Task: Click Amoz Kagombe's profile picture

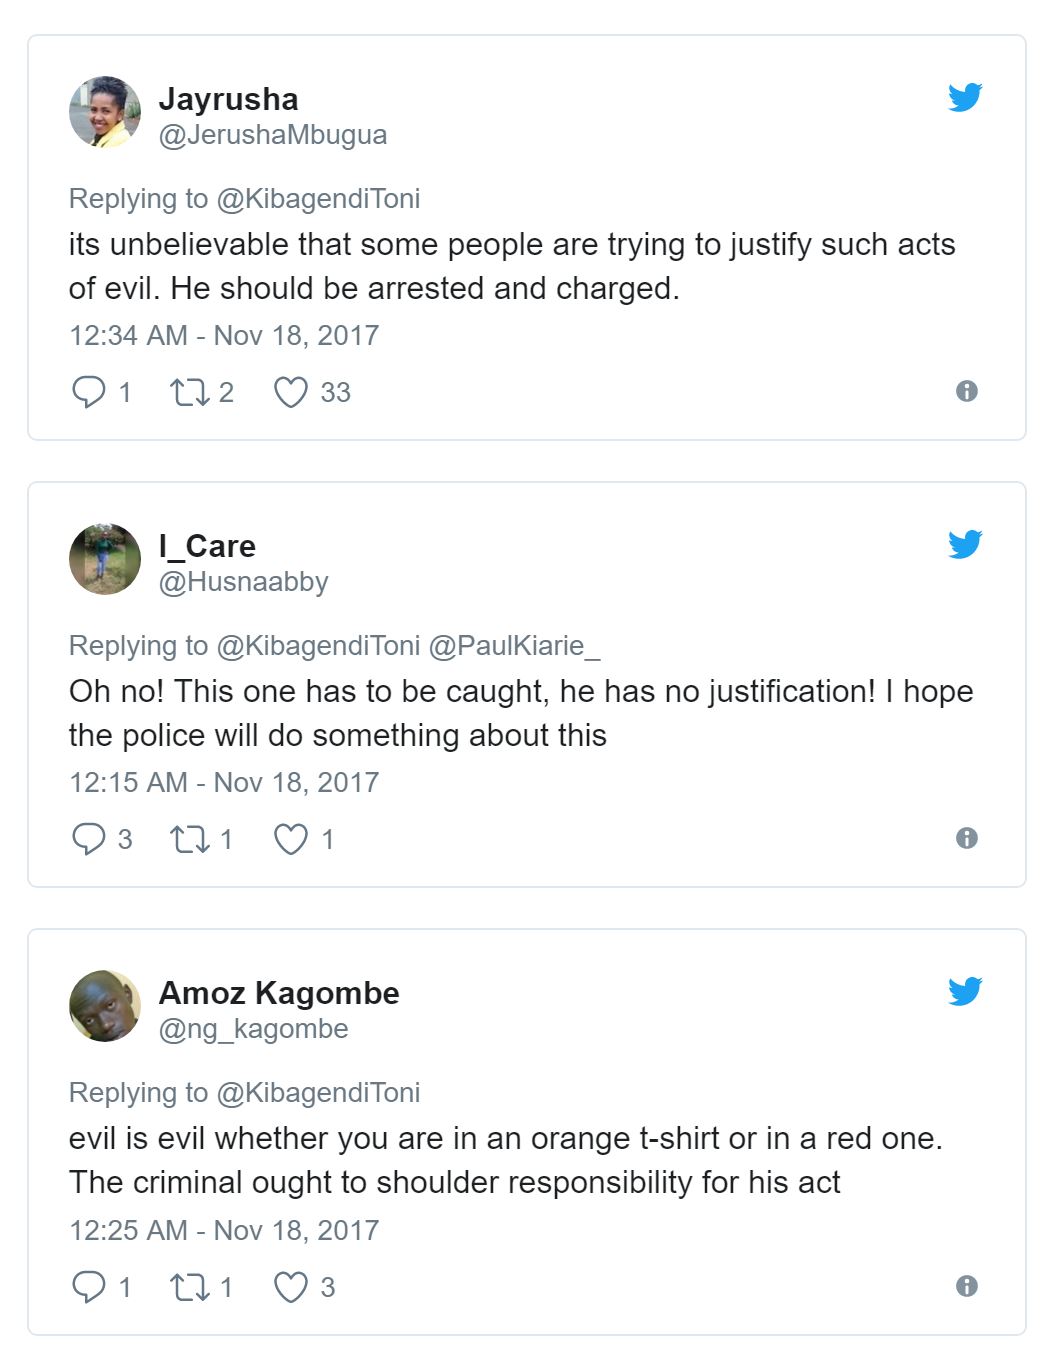Action: pos(105,1006)
